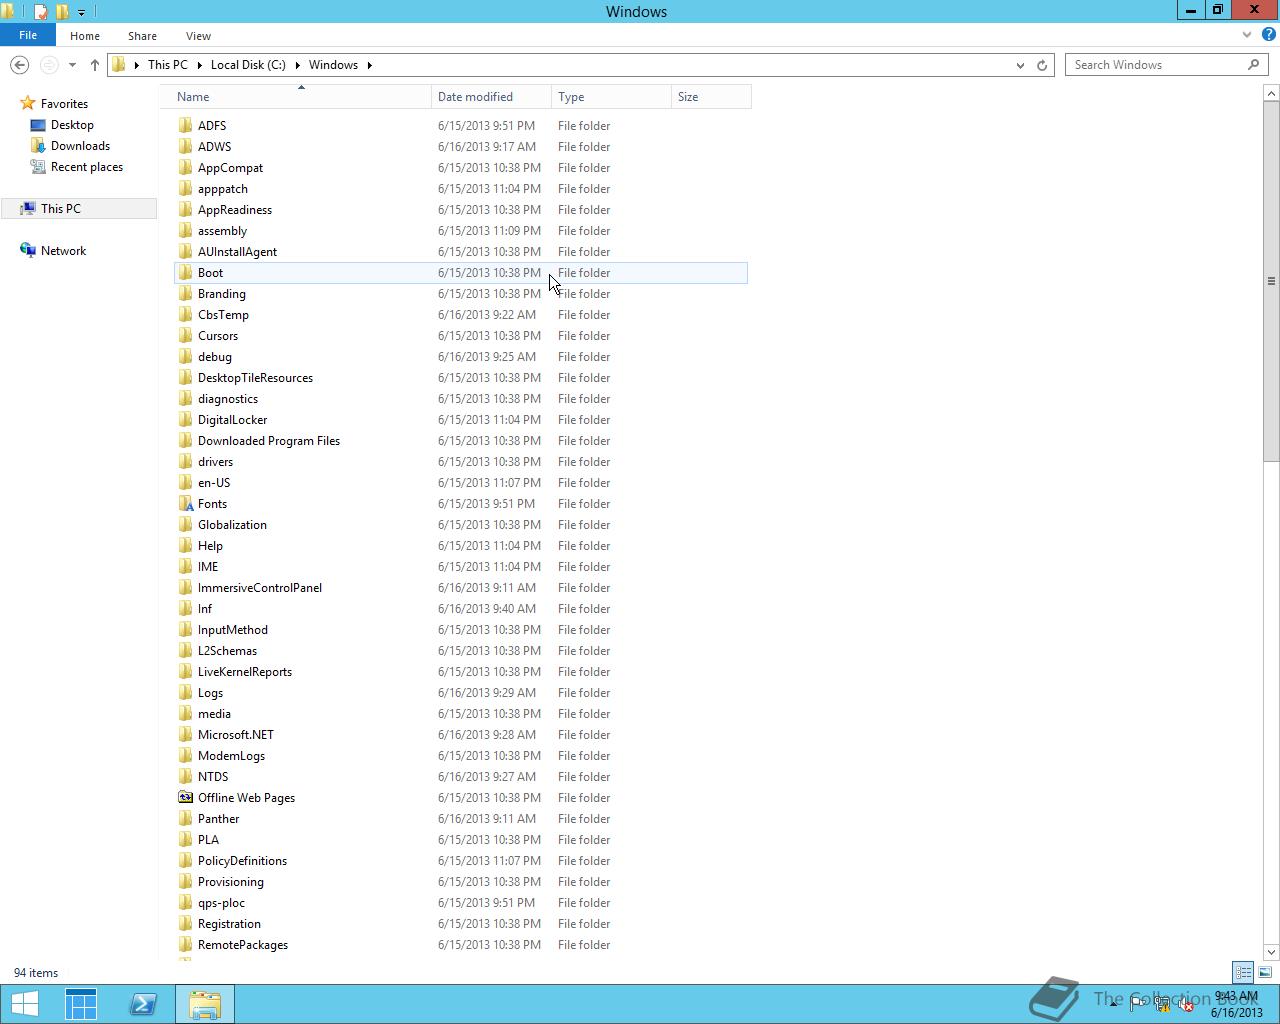Expand the This PC breadcrumb arrow
Screen dimensions: 1280x1024
click(x=199, y=65)
